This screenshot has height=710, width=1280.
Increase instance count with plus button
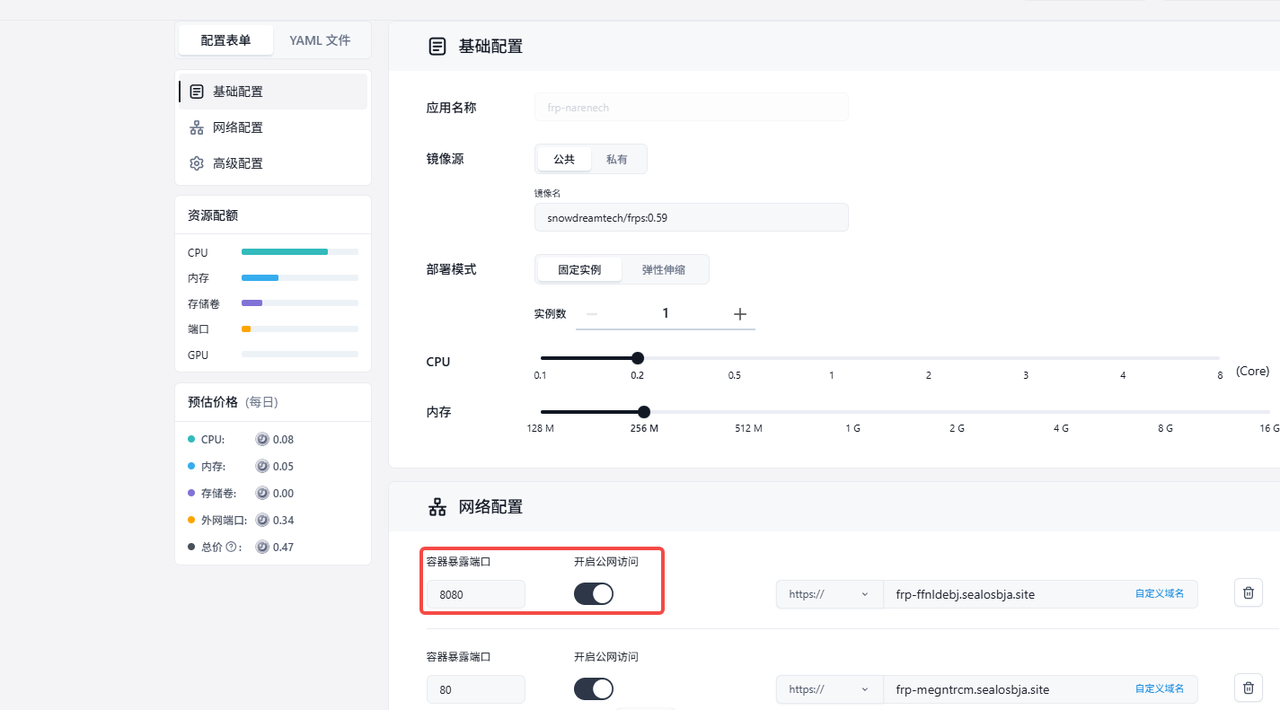click(740, 314)
